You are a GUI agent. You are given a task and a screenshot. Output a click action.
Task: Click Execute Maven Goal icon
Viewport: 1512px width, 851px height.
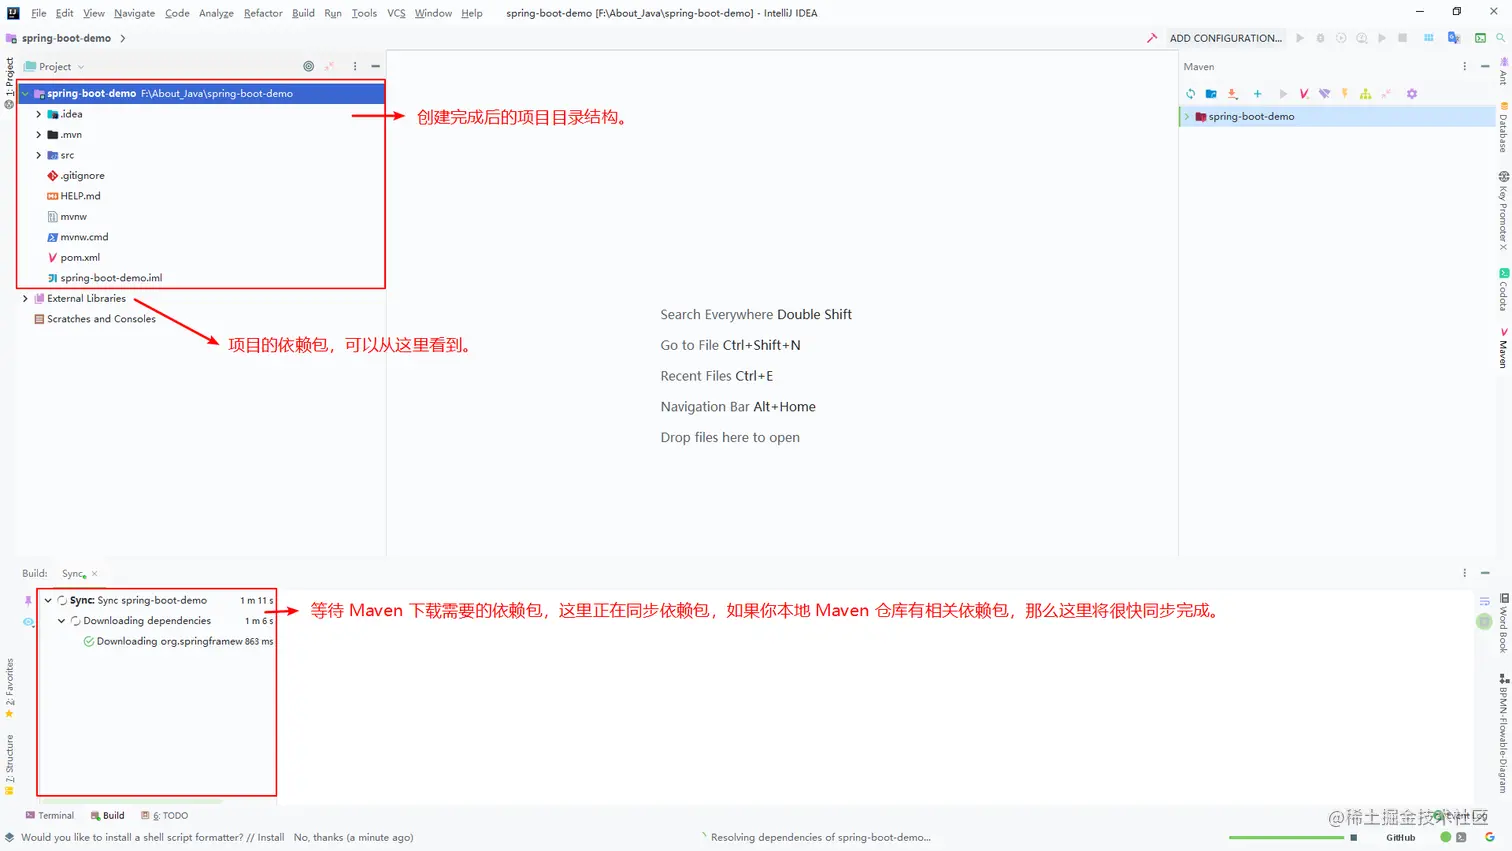(x=1304, y=94)
